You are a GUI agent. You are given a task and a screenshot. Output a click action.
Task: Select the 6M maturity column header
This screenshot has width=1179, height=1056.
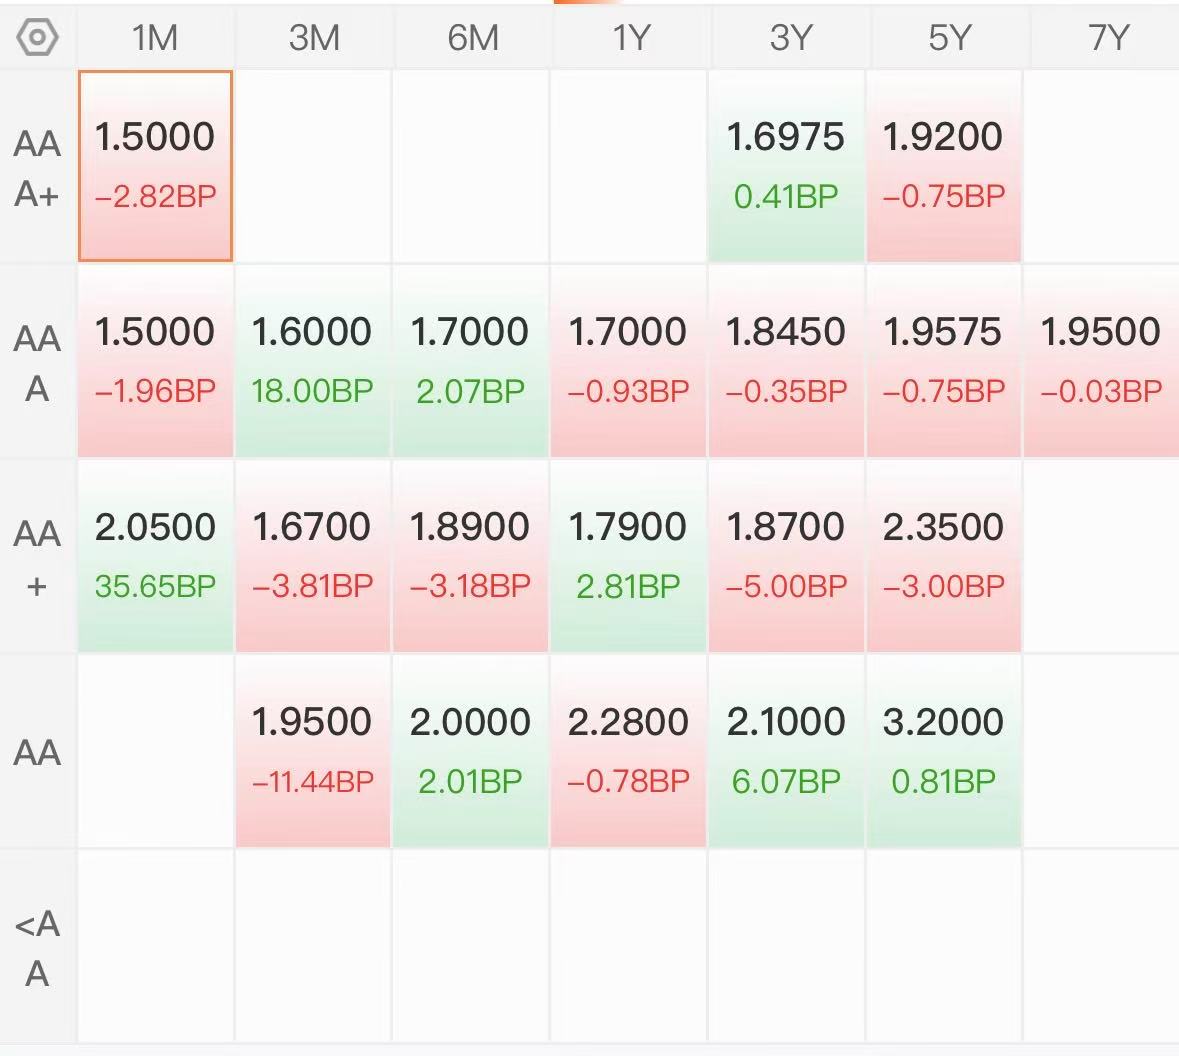(473, 38)
